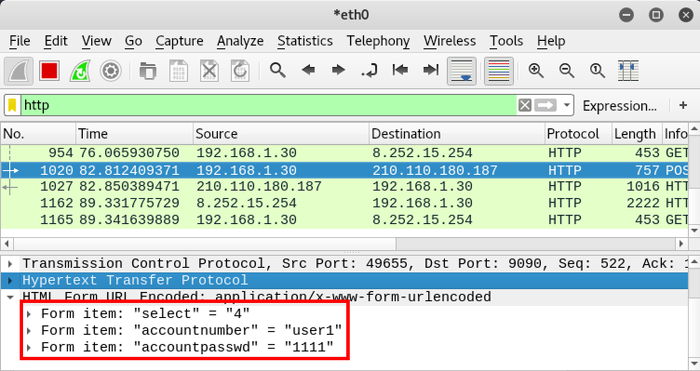Viewport: 700px width, 371px height.
Task: Open display filter history dropdown
Action: (x=567, y=106)
